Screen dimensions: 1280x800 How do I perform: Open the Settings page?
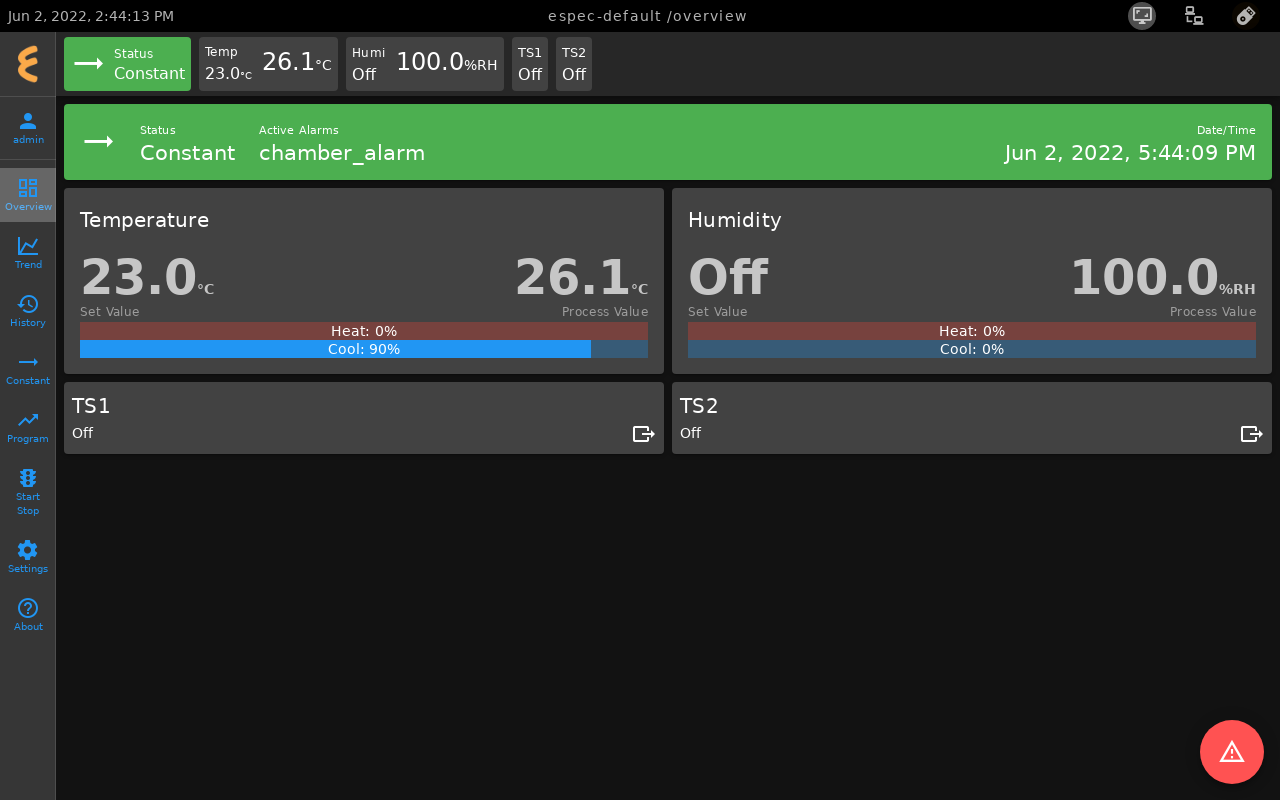pos(28,557)
